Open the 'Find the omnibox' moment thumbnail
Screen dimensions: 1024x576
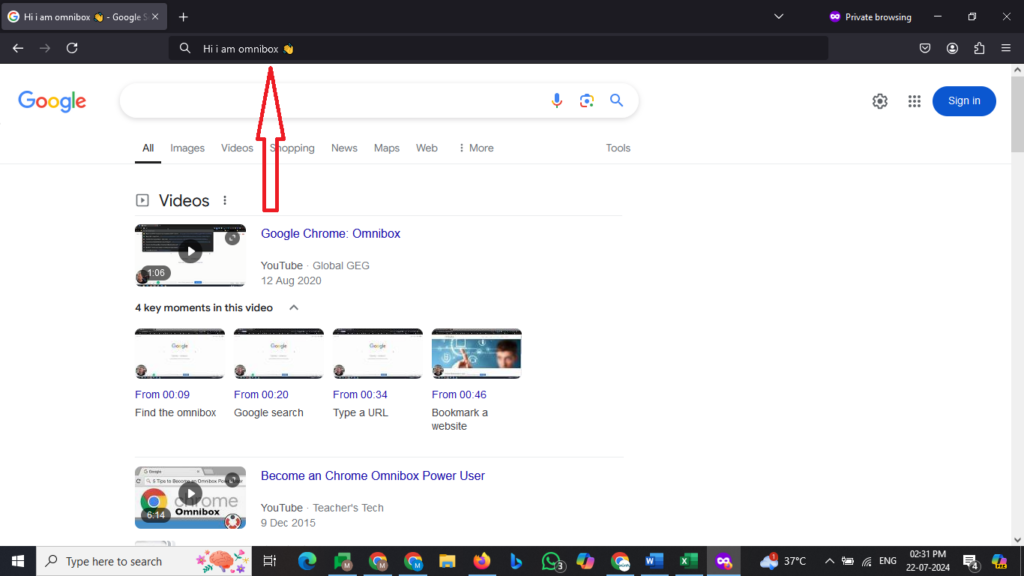pos(180,353)
